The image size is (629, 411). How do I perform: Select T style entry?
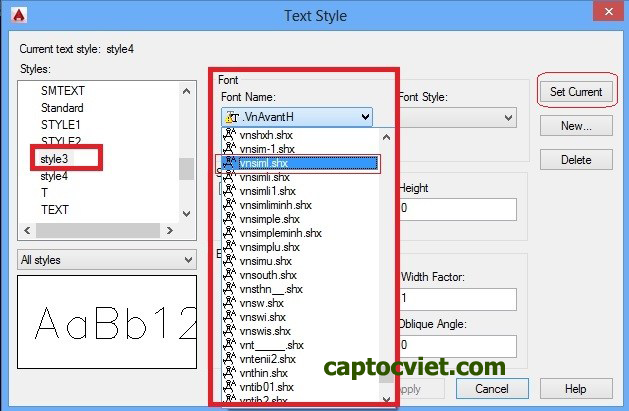[45, 193]
